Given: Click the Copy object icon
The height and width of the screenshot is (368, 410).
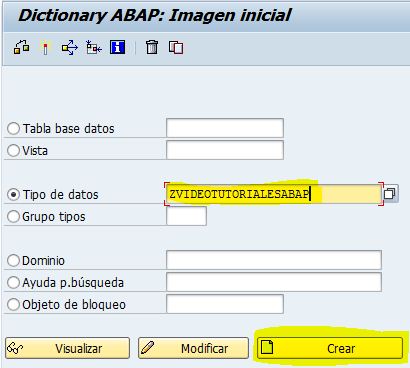Looking at the screenshot, I should pos(176,47).
